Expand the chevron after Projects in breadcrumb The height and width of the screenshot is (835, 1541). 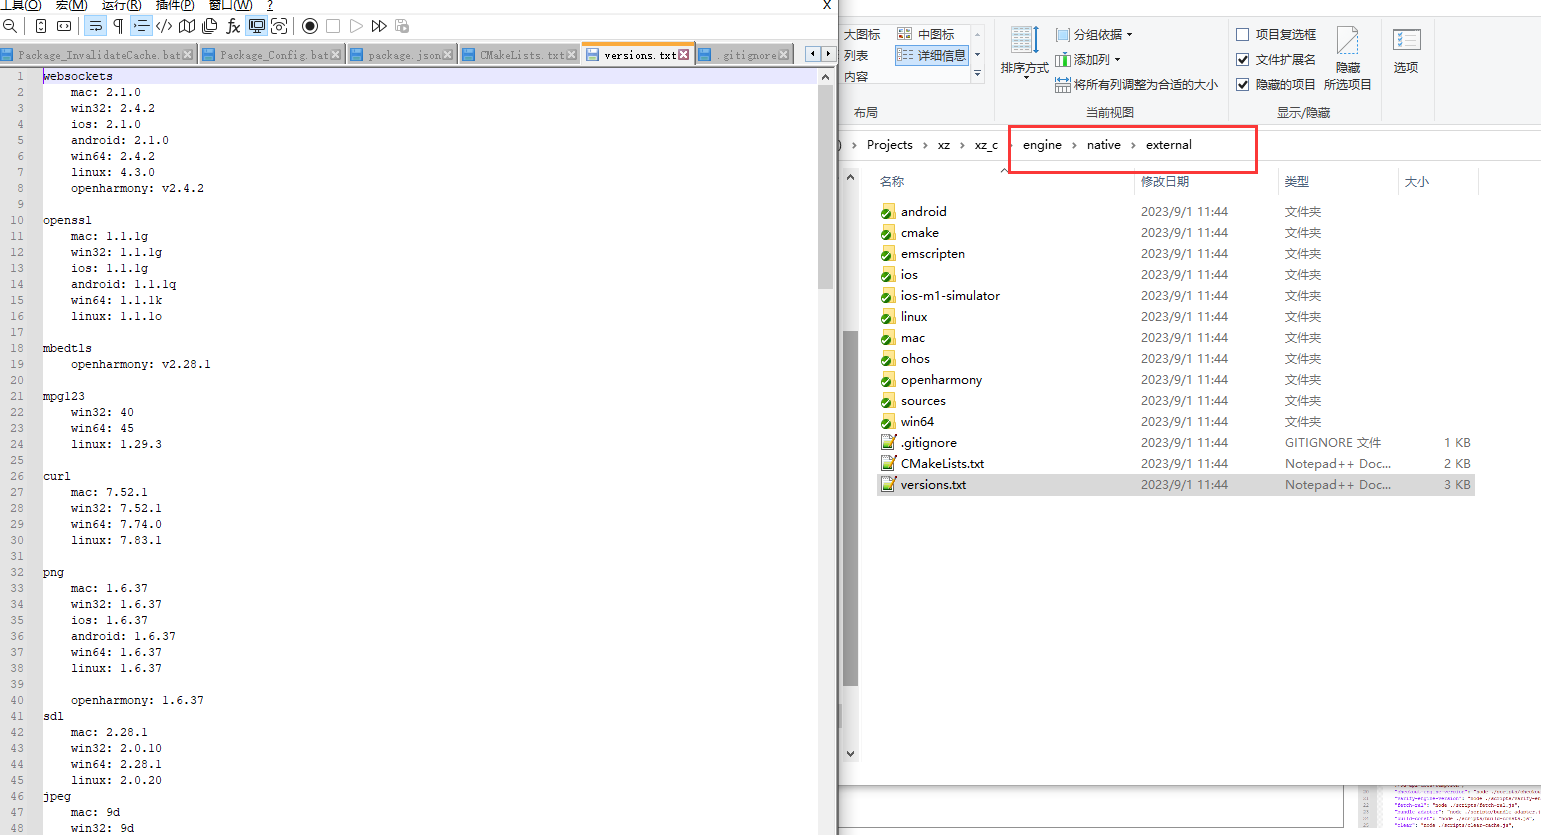pos(925,145)
